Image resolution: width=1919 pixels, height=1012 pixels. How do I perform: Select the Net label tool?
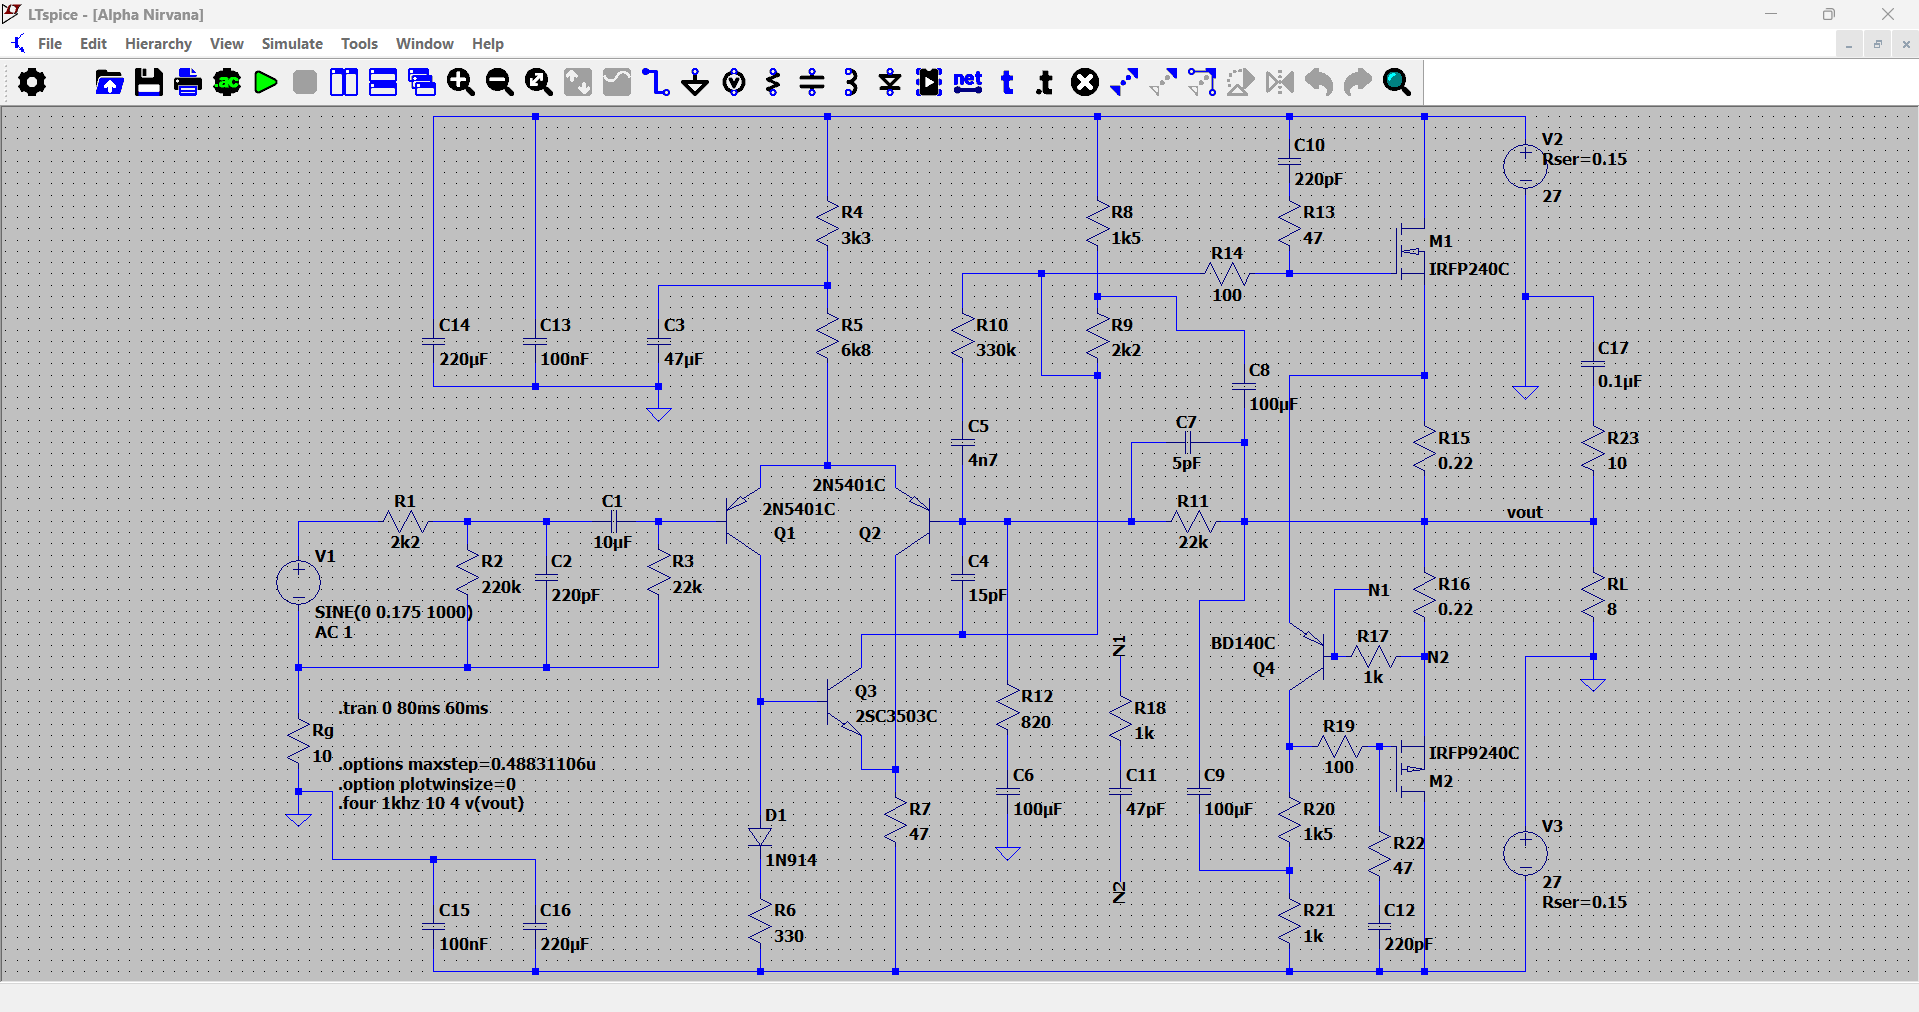point(968,82)
